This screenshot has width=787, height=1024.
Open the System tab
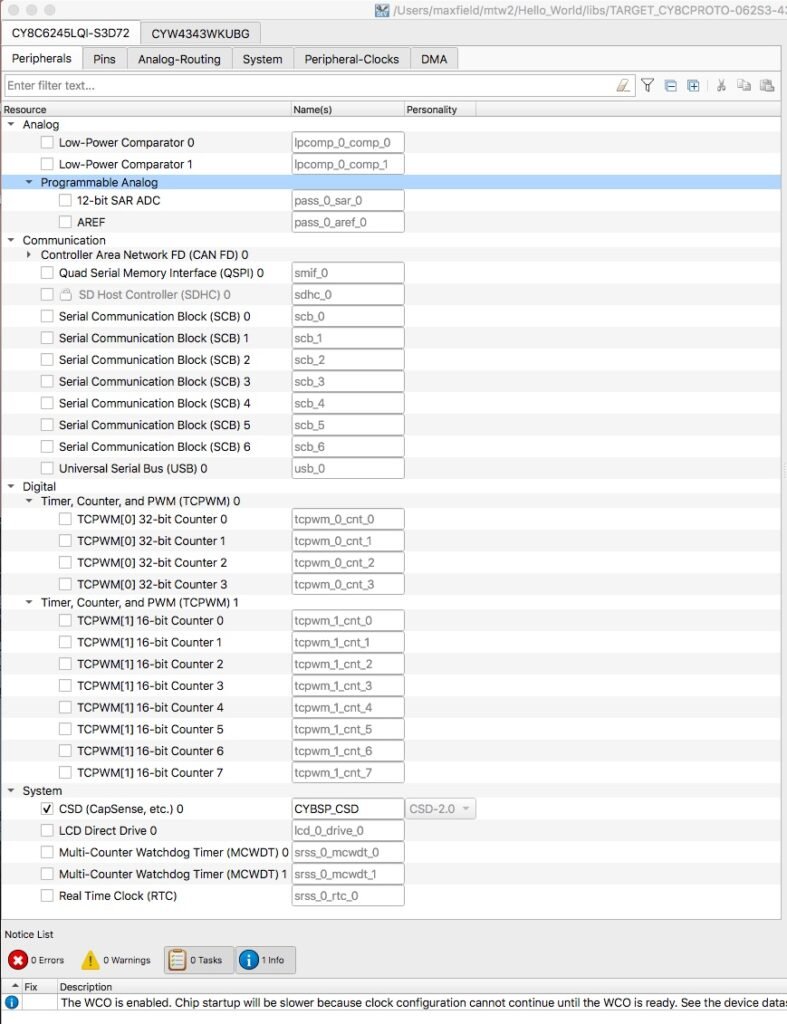(x=263, y=59)
